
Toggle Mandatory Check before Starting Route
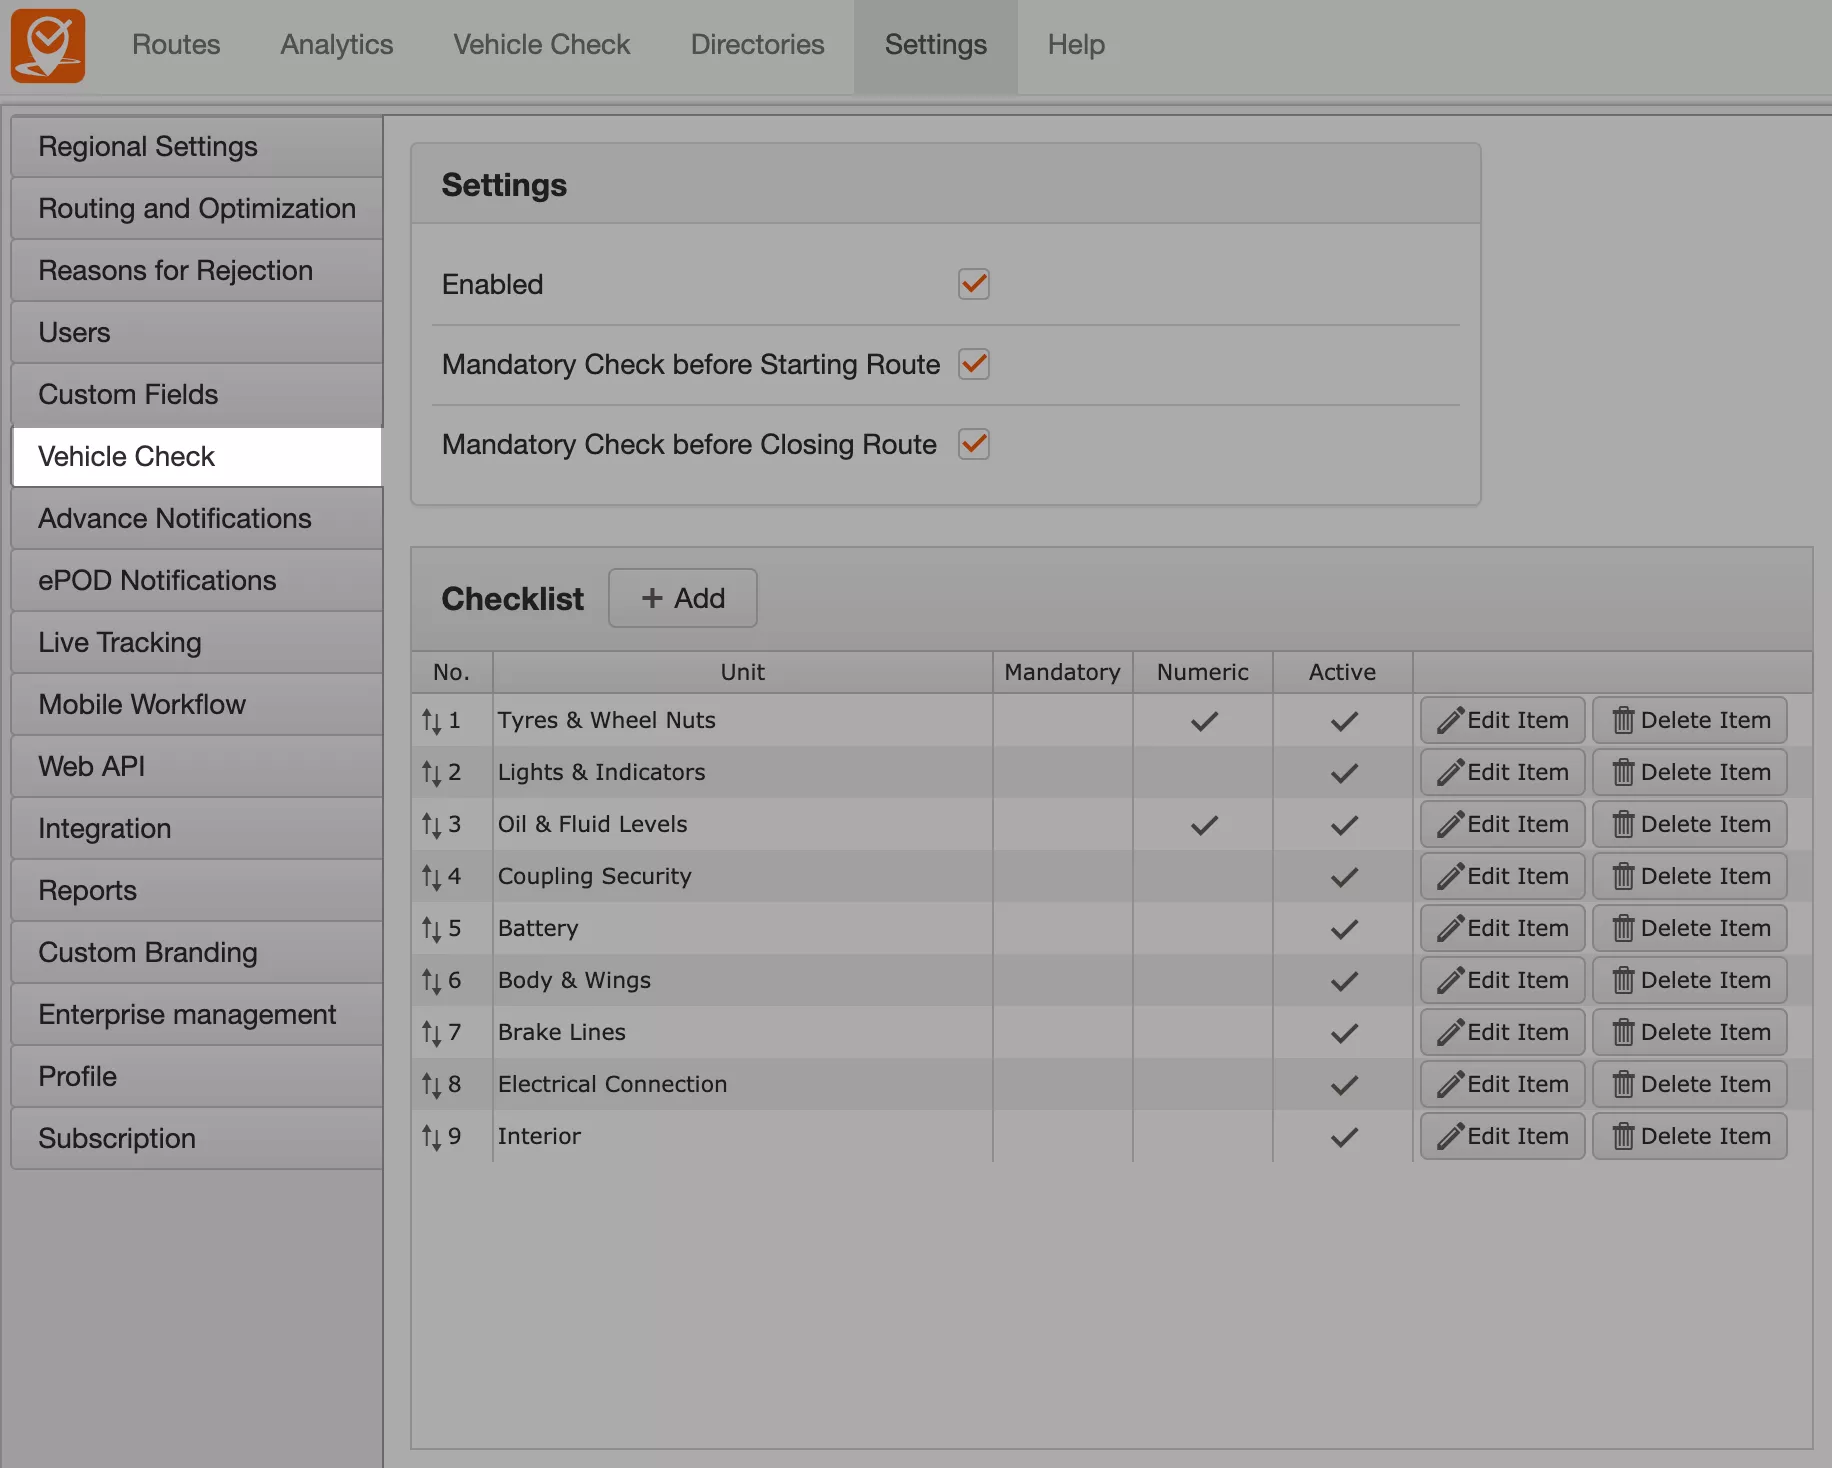coord(974,364)
